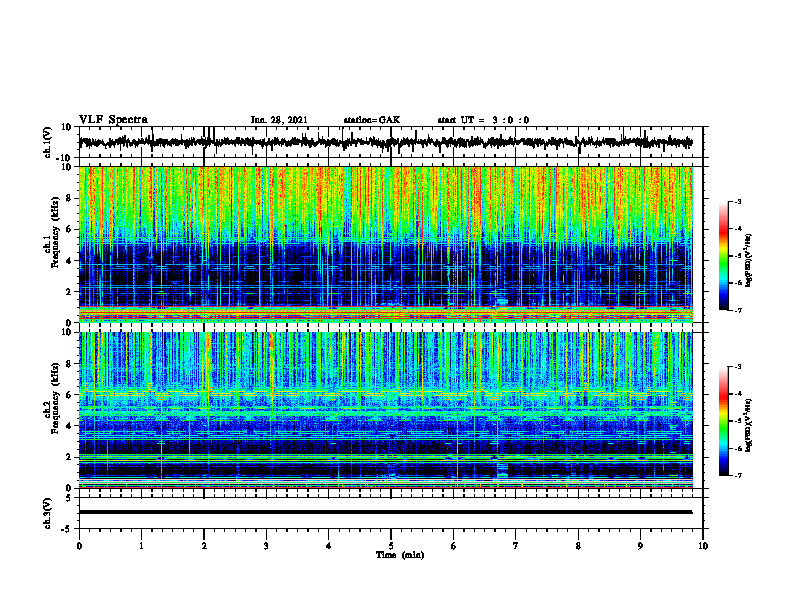The height and width of the screenshot is (612, 792).
Task: Select the "ch.3(V)" axis label
Action: coord(47,513)
